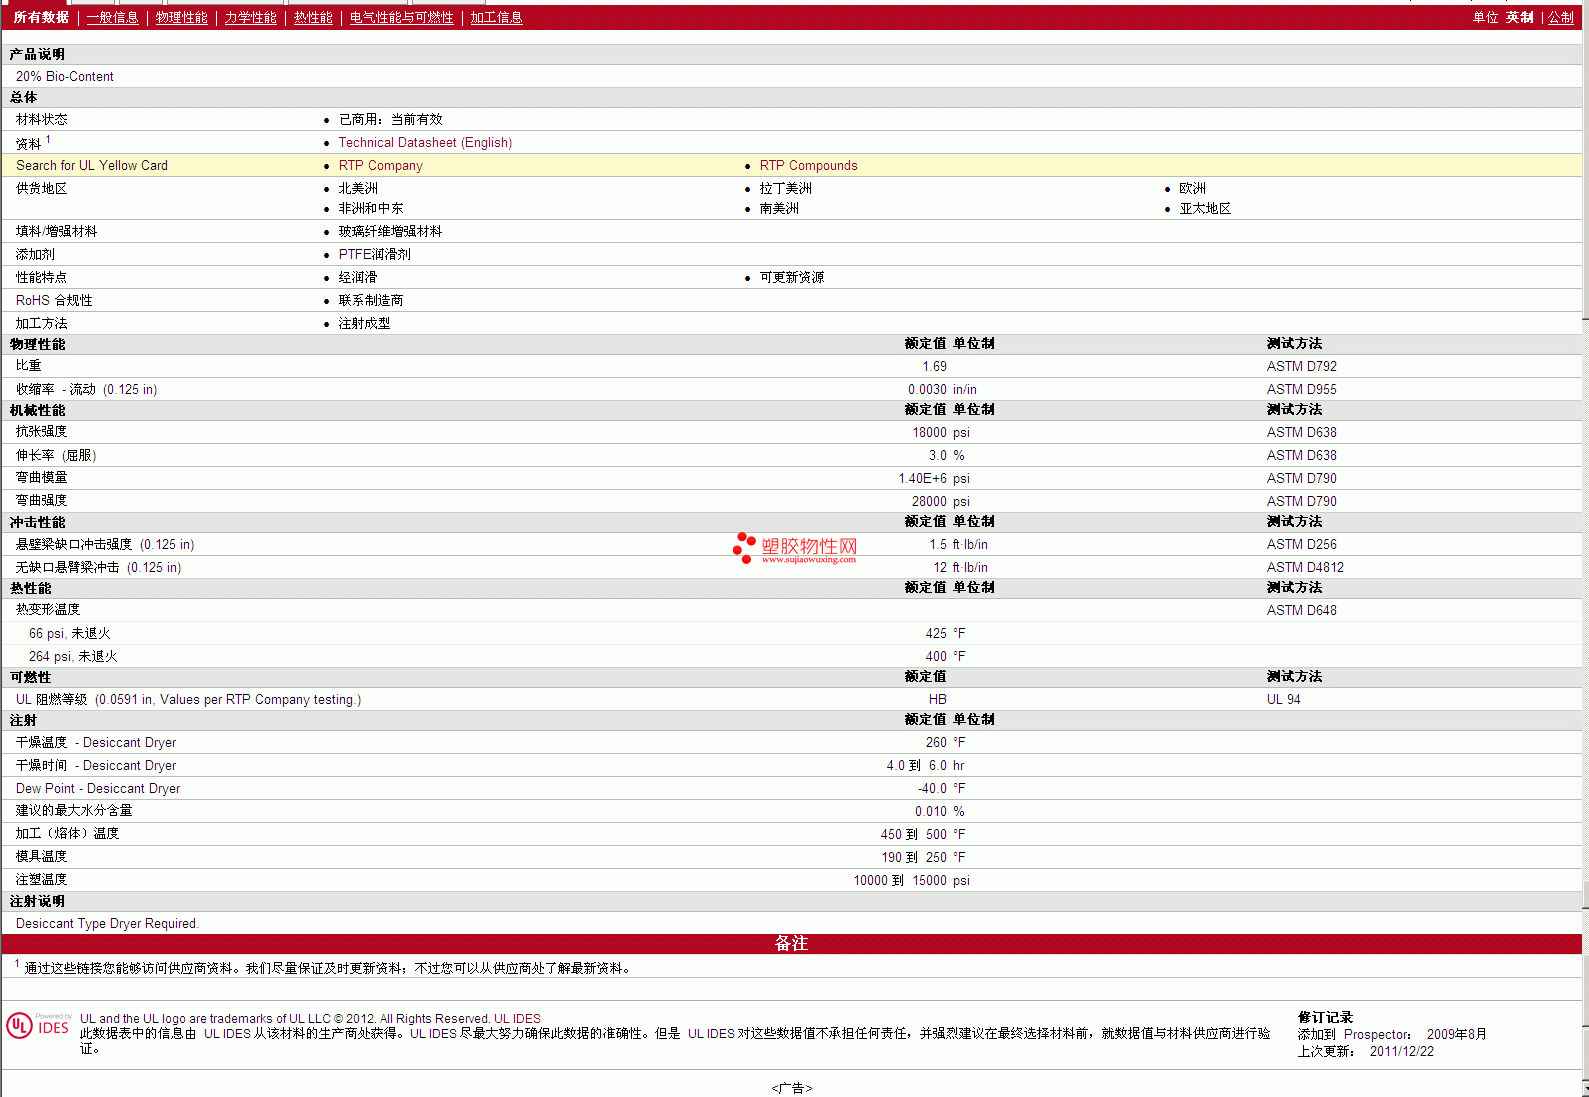
Task: Click the flexural strength value 28000
Action: pyautogui.click(x=929, y=501)
